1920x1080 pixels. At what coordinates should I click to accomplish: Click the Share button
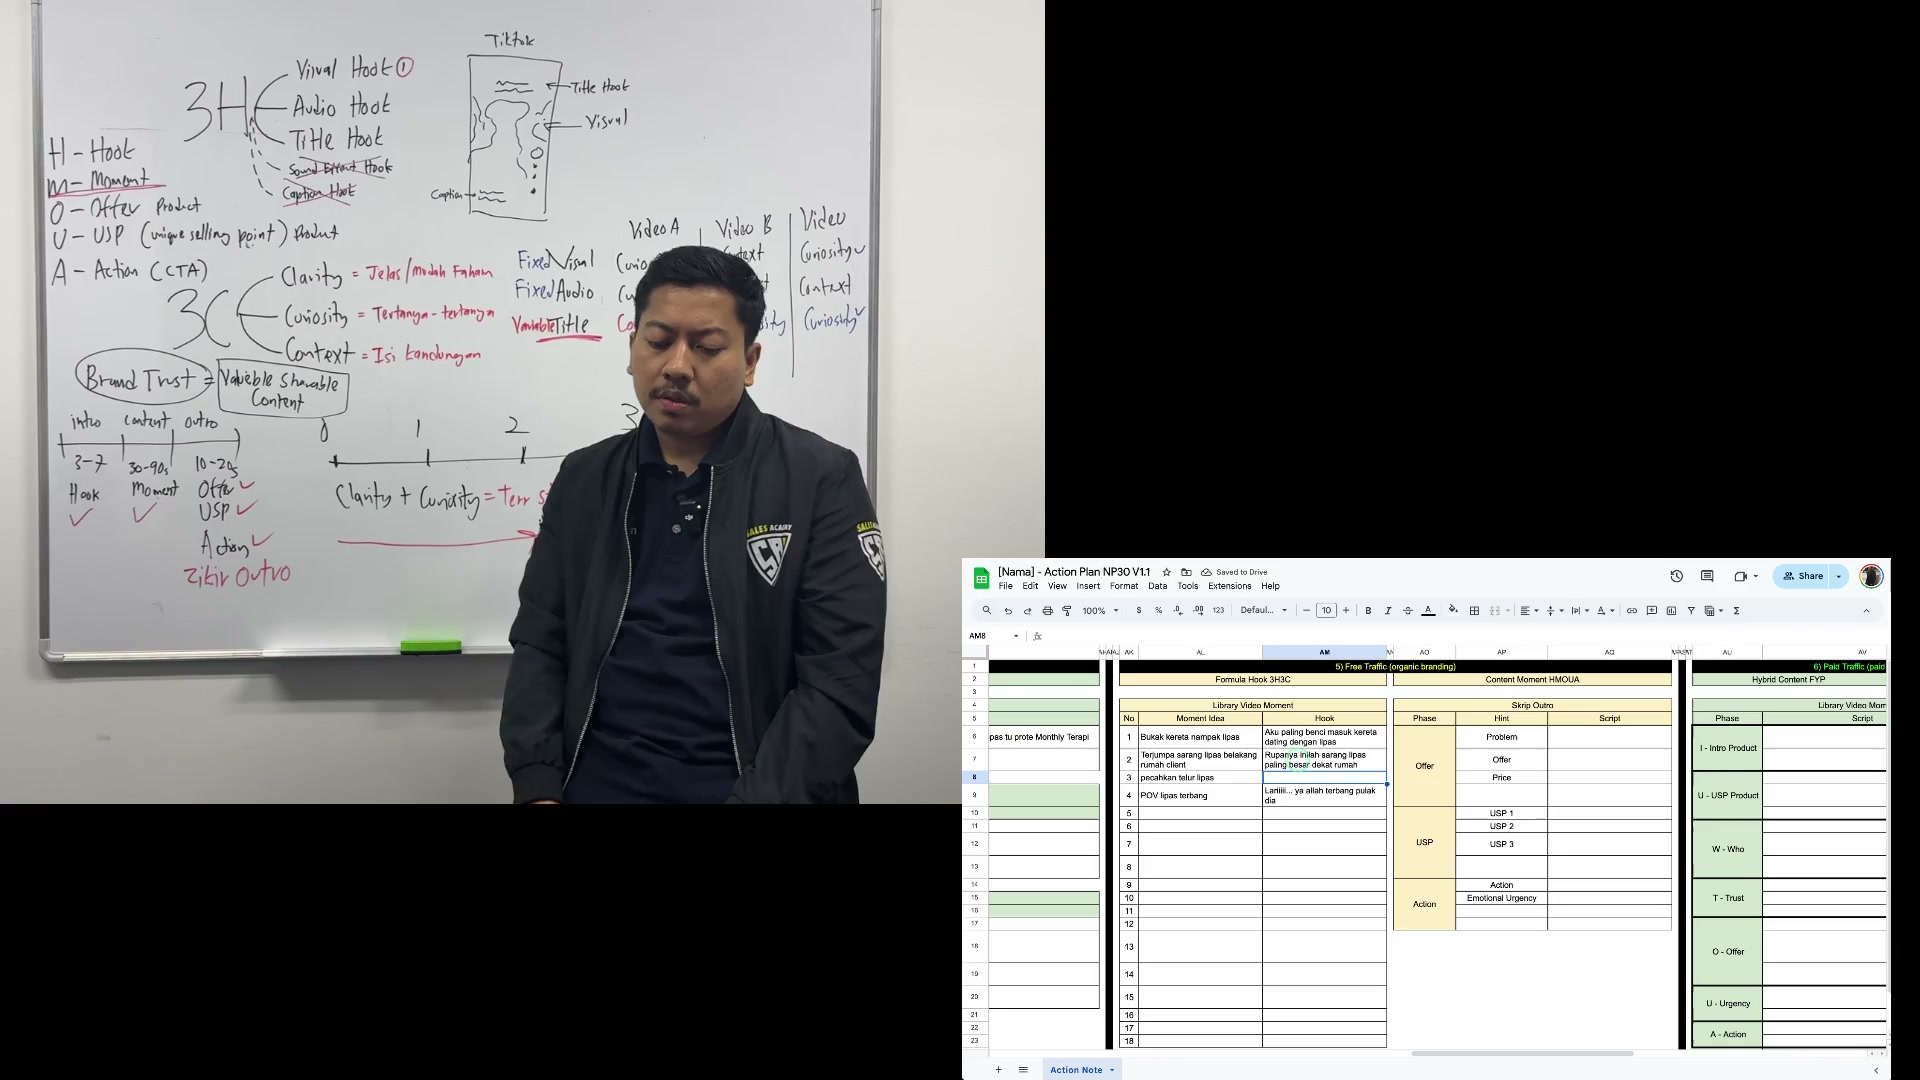coord(1802,576)
